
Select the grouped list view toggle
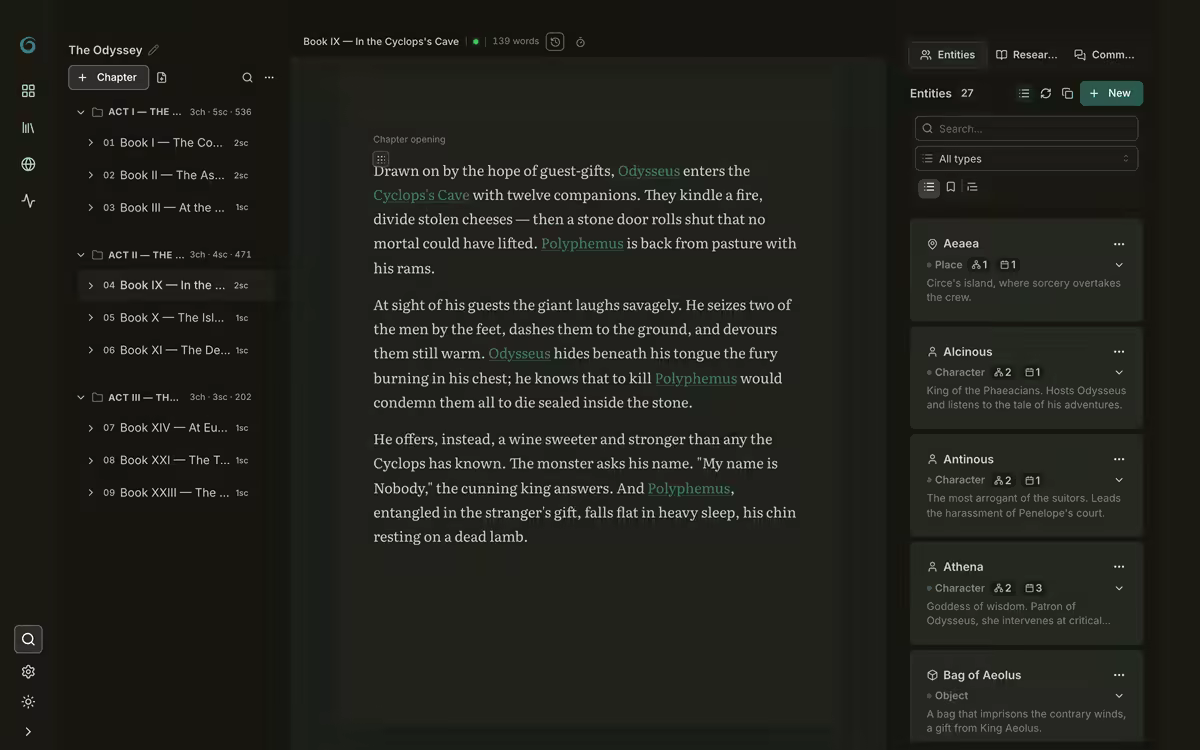(x=972, y=187)
